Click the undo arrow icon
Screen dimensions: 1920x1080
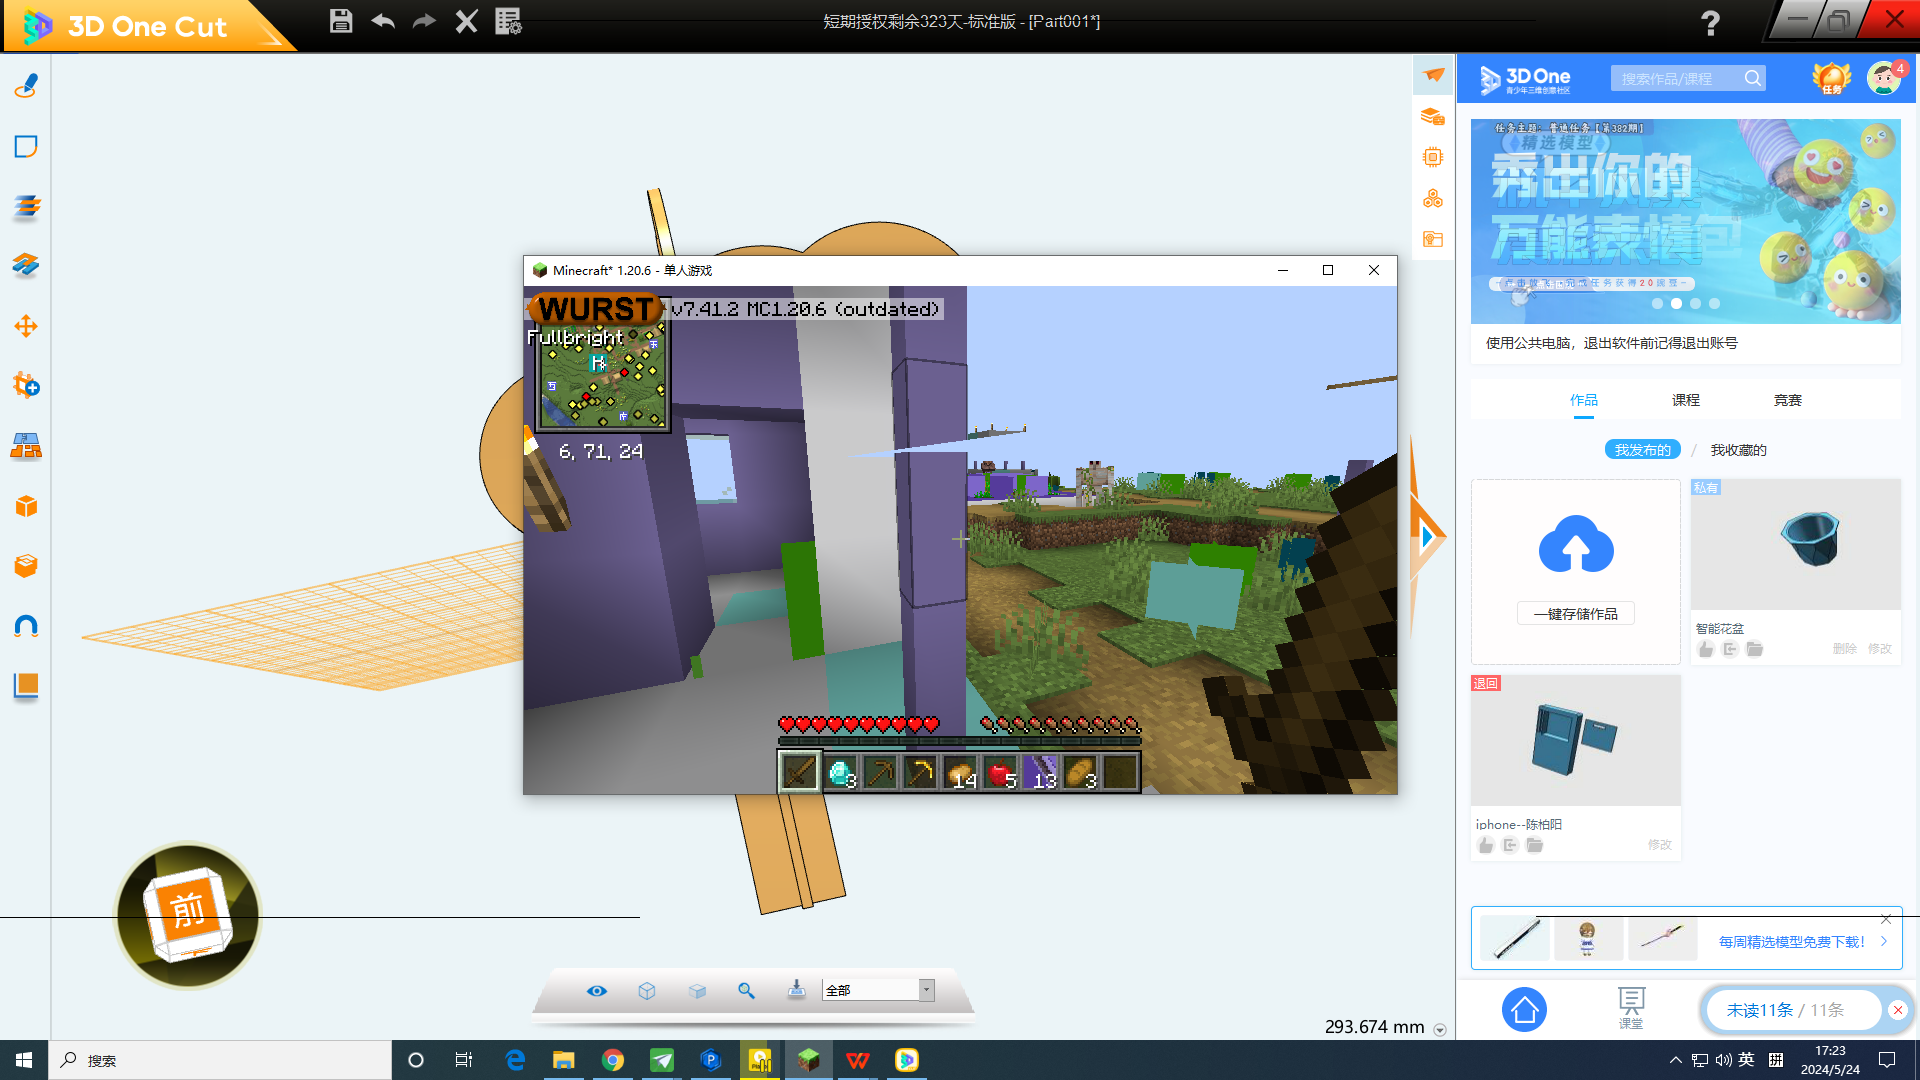tap(383, 21)
